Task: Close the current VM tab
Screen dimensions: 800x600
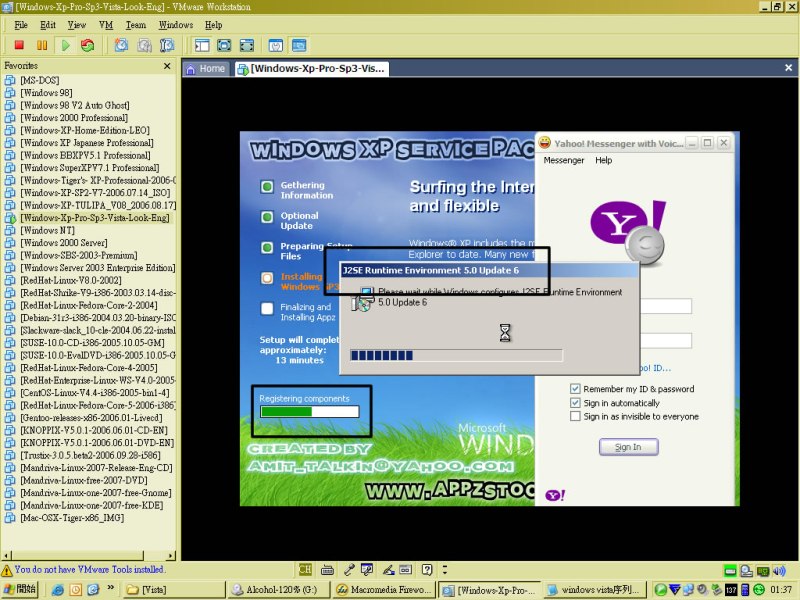Action: (788, 68)
